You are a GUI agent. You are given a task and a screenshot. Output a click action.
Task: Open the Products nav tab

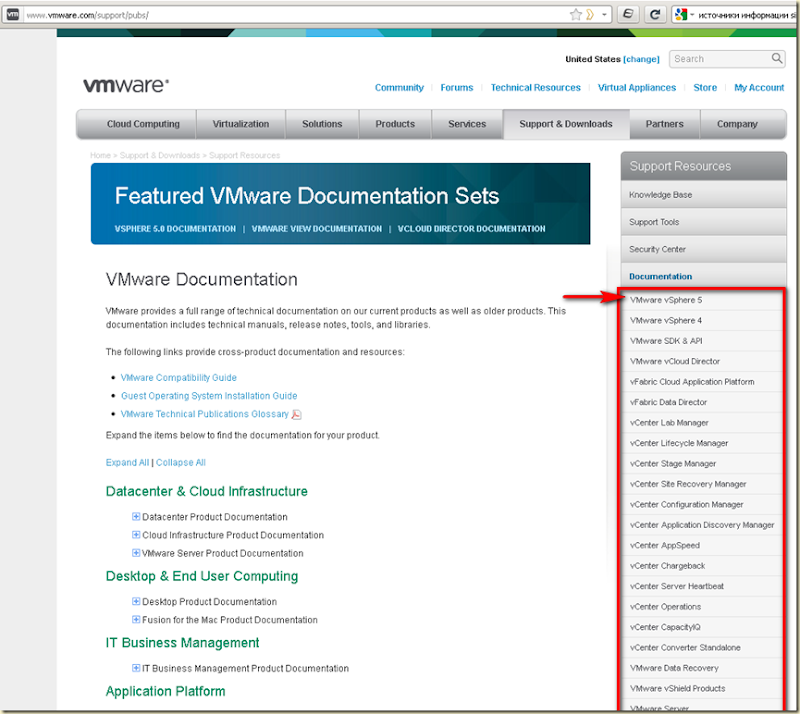click(x=395, y=124)
